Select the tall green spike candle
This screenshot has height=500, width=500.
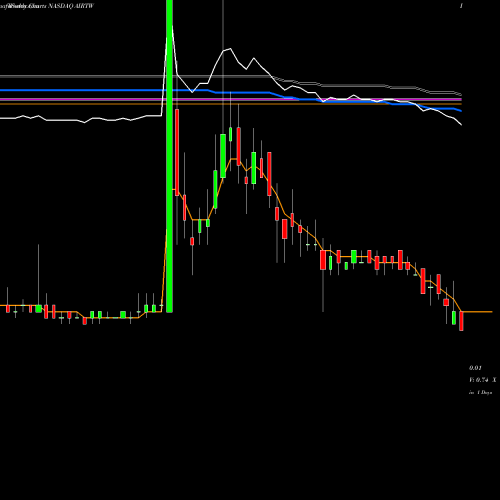coord(169,156)
